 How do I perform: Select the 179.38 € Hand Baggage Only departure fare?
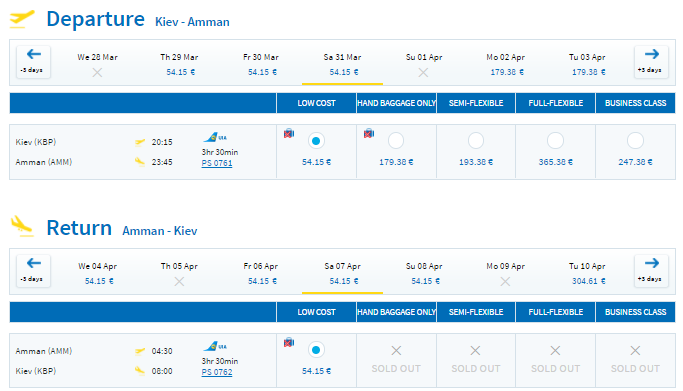pyautogui.click(x=396, y=141)
